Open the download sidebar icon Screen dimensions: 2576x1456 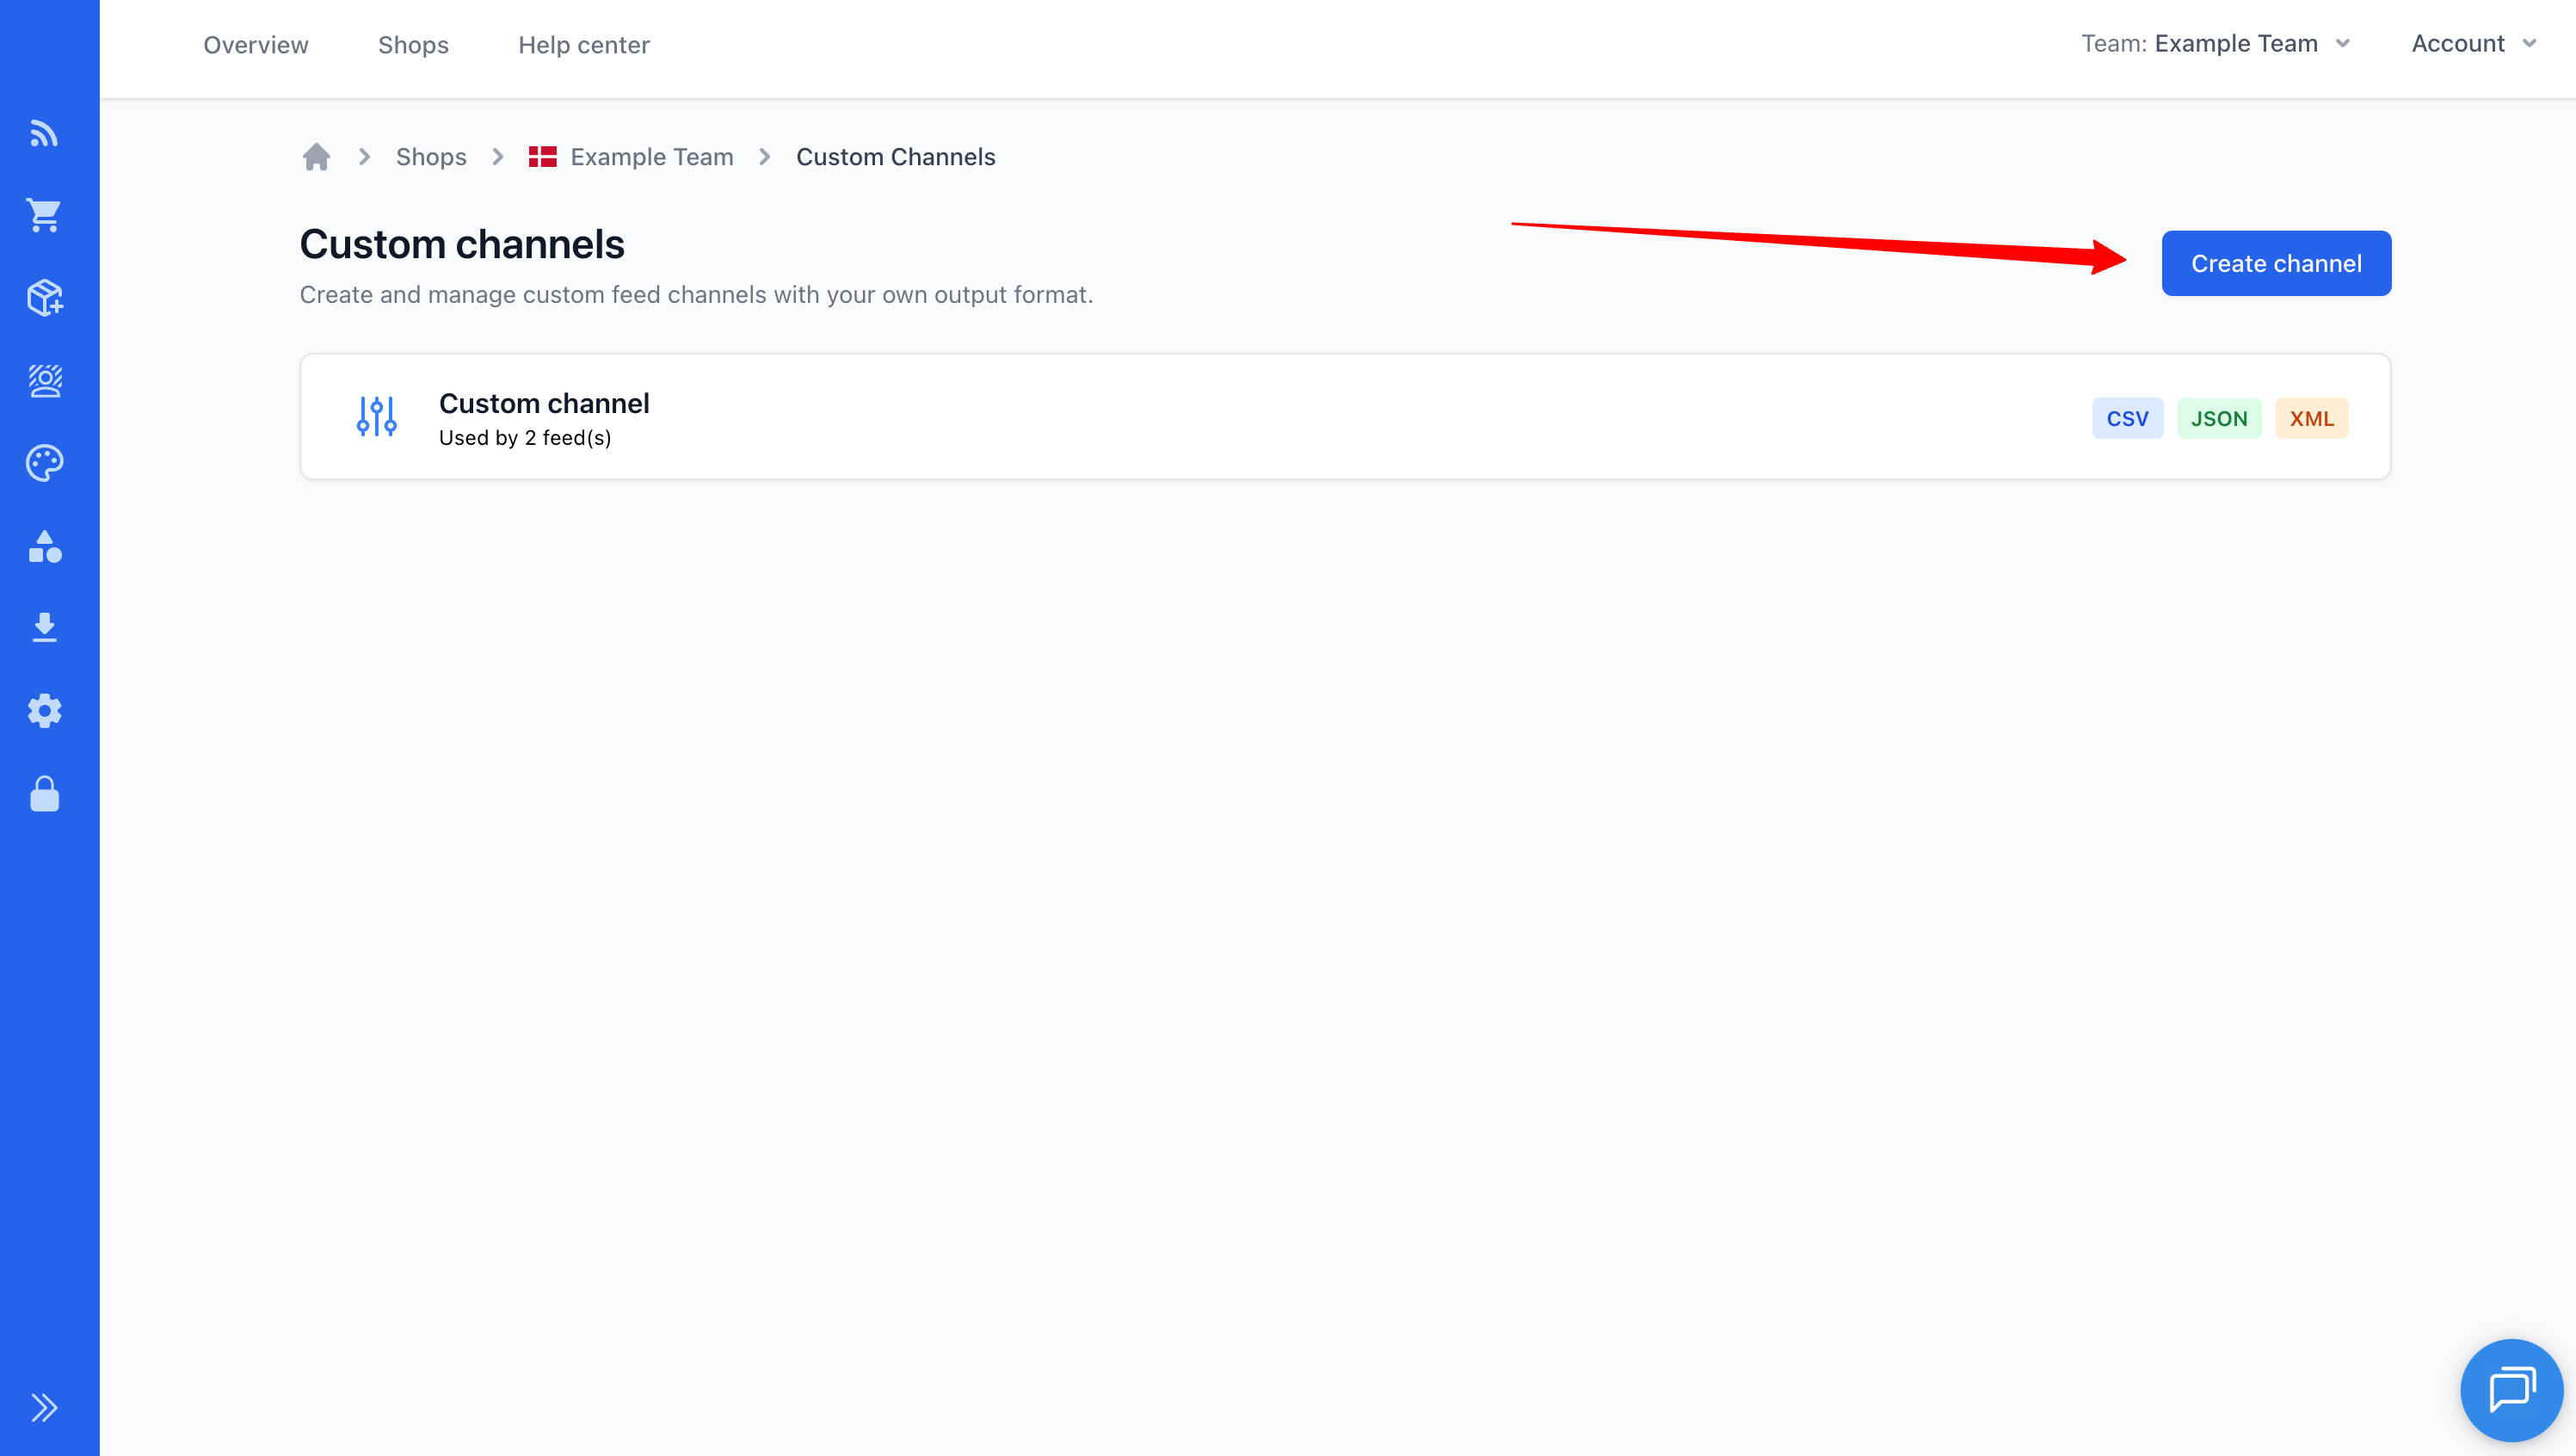(44, 627)
